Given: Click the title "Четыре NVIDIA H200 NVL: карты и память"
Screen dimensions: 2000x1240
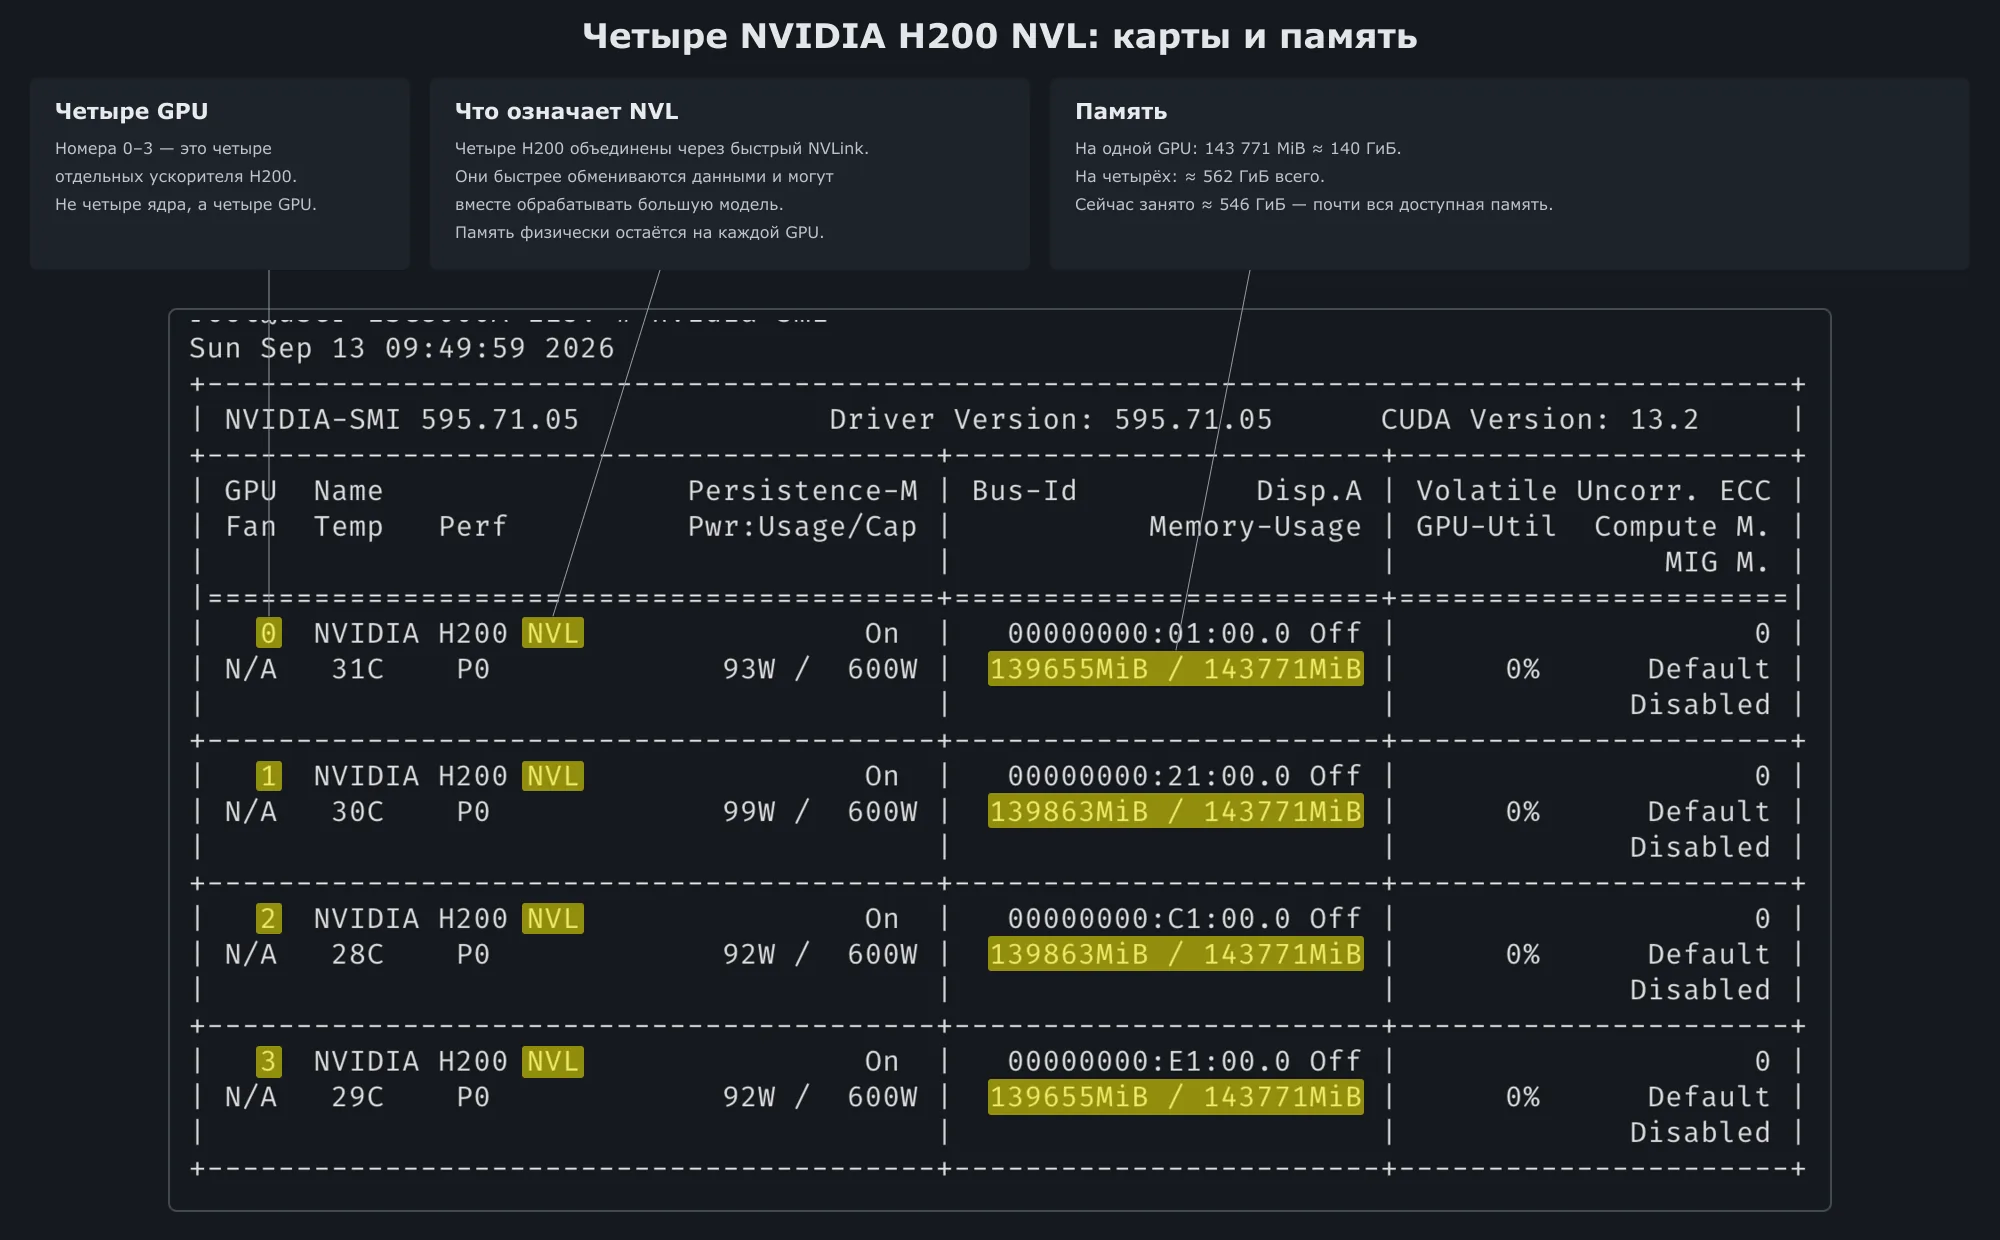Looking at the screenshot, I should pyautogui.click(x=999, y=36).
